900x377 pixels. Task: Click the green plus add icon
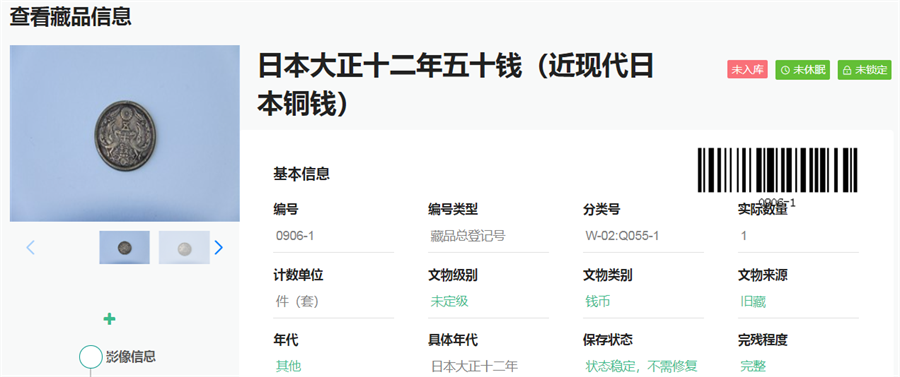pyautogui.click(x=110, y=319)
